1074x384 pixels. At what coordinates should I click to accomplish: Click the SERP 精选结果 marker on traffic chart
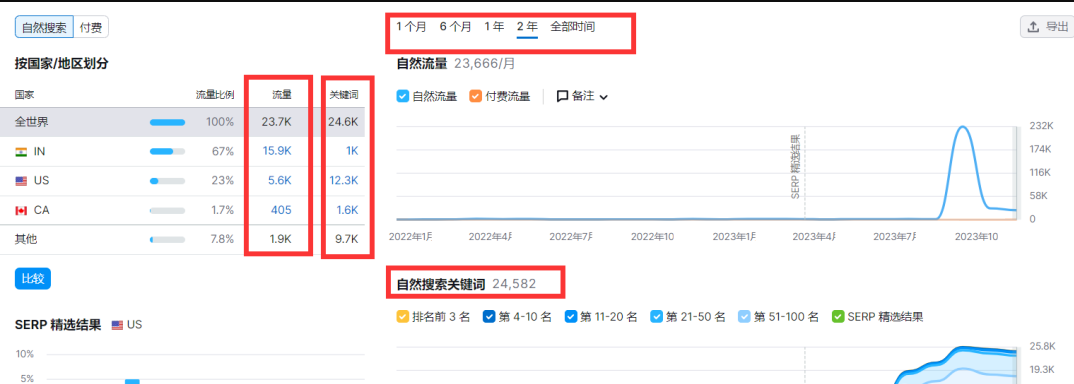click(795, 166)
